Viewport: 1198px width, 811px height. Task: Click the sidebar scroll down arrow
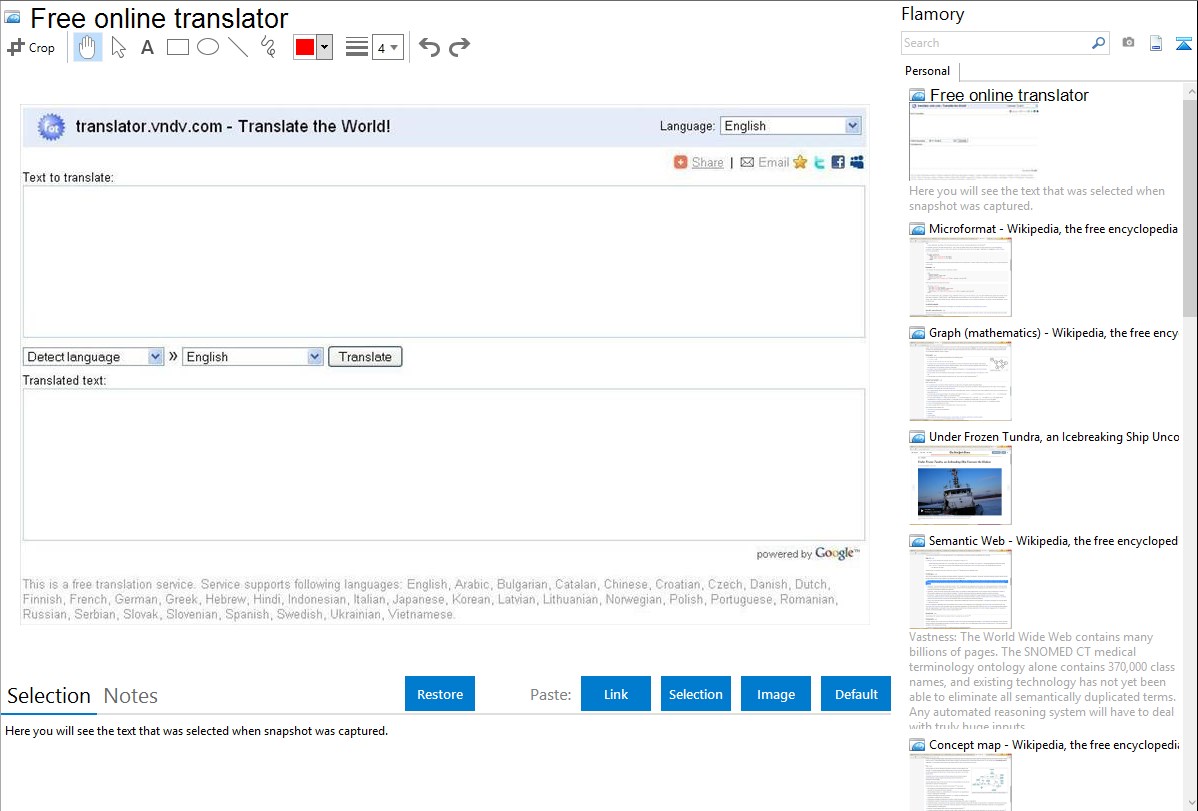click(1190, 802)
